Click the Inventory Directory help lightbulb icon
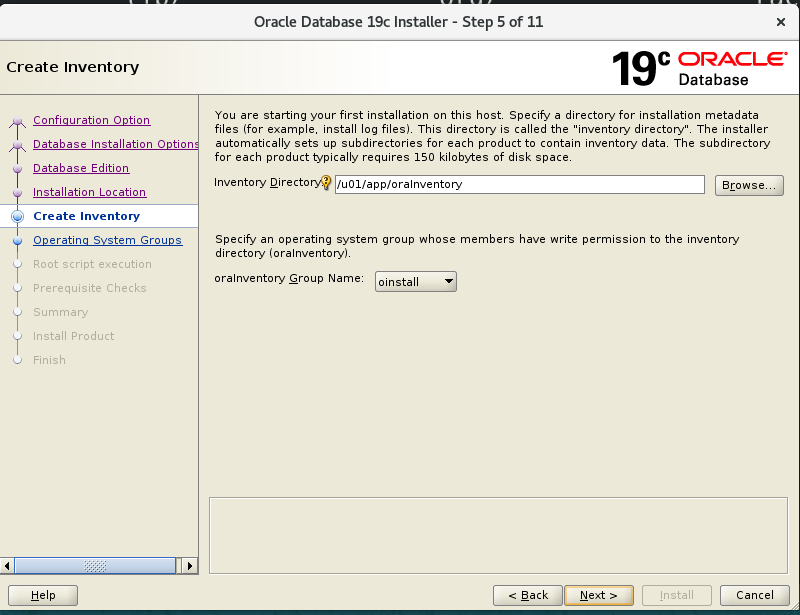The height and width of the screenshot is (615, 800). pos(326,183)
